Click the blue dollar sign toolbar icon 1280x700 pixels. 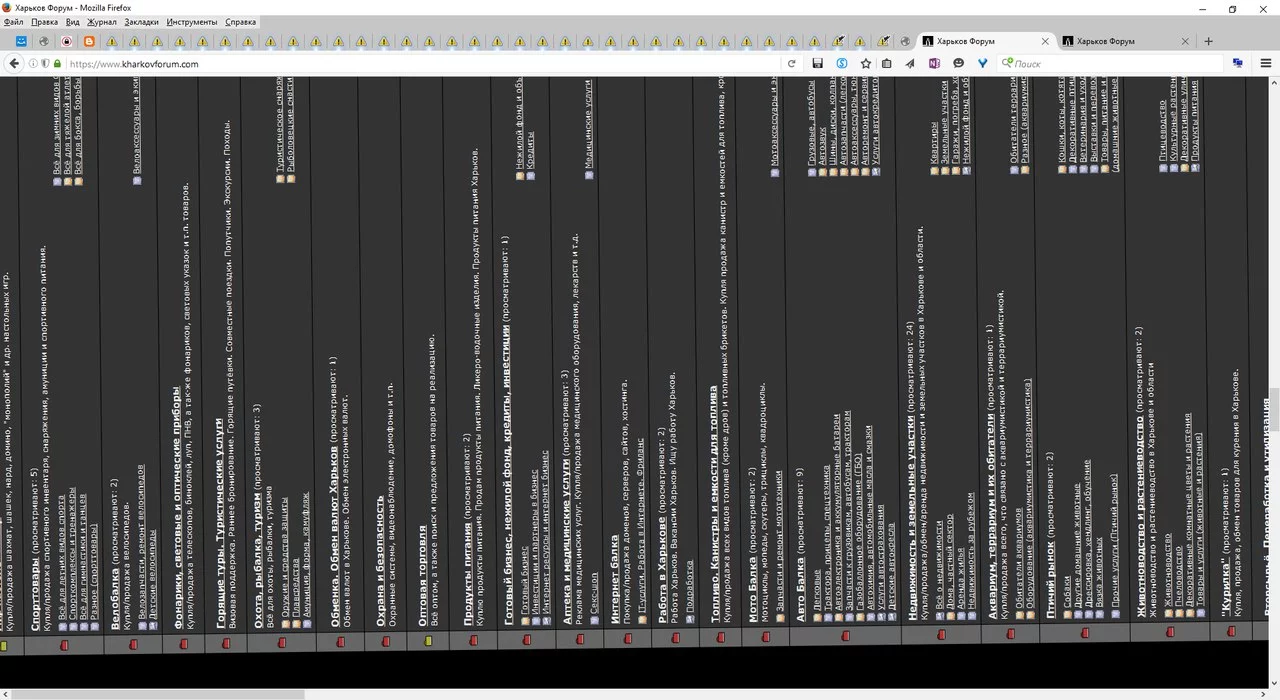point(842,63)
